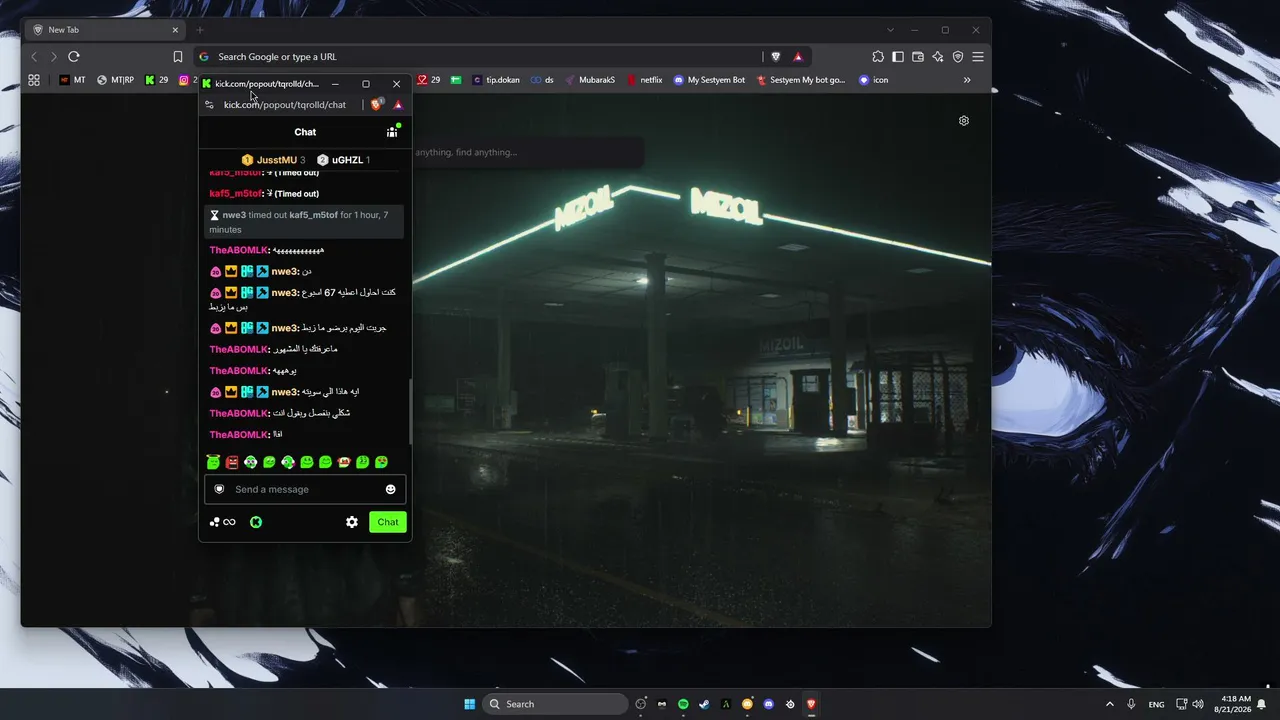The height and width of the screenshot is (720, 1280).
Task: Expand the bookmarks overflow chevron
Action: (x=967, y=80)
